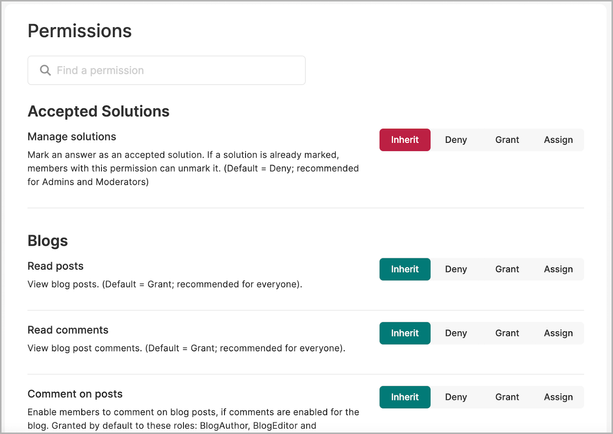613x434 pixels.
Task: Choose Assign for Read posts
Action: (558, 269)
